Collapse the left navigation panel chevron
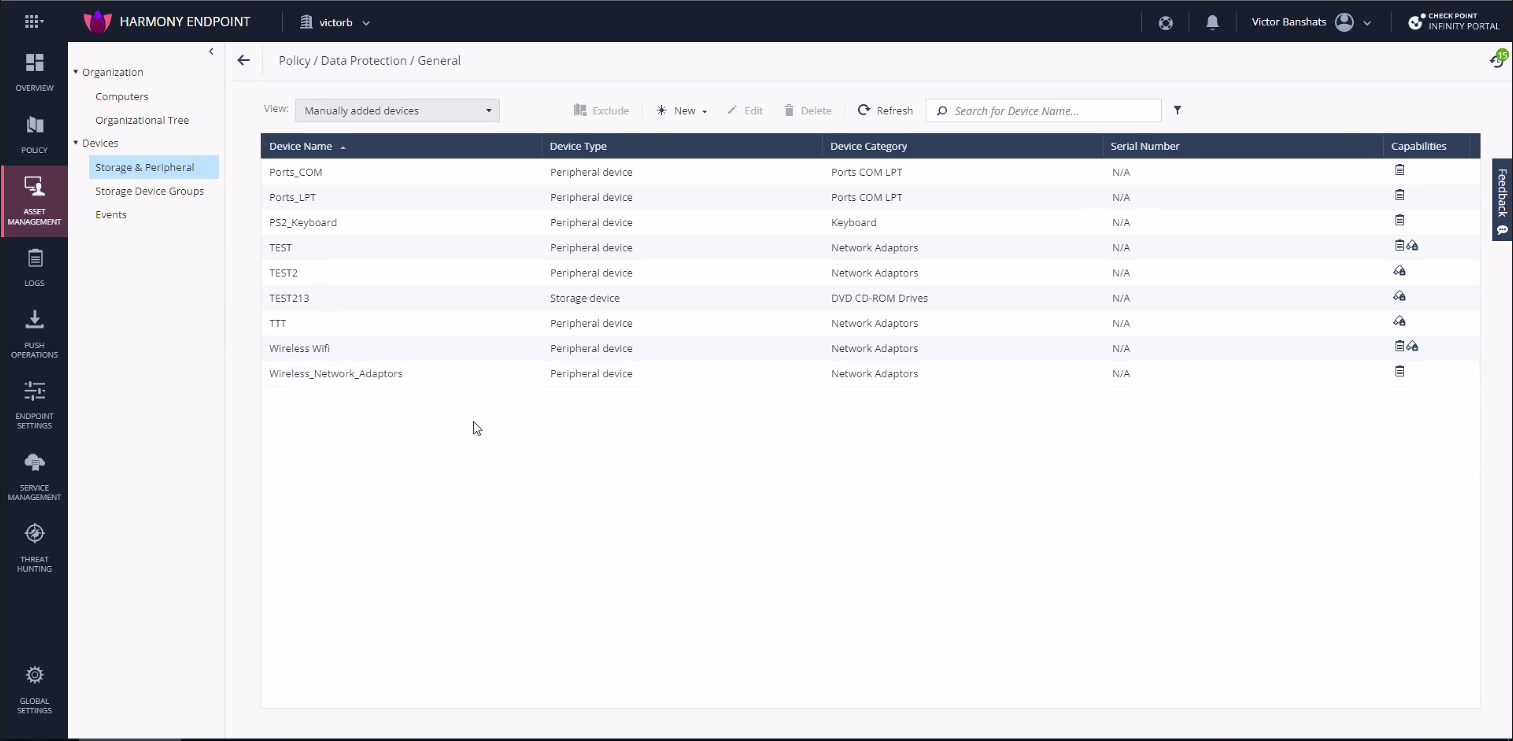Viewport: 1513px width, 741px height. click(211, 52)
